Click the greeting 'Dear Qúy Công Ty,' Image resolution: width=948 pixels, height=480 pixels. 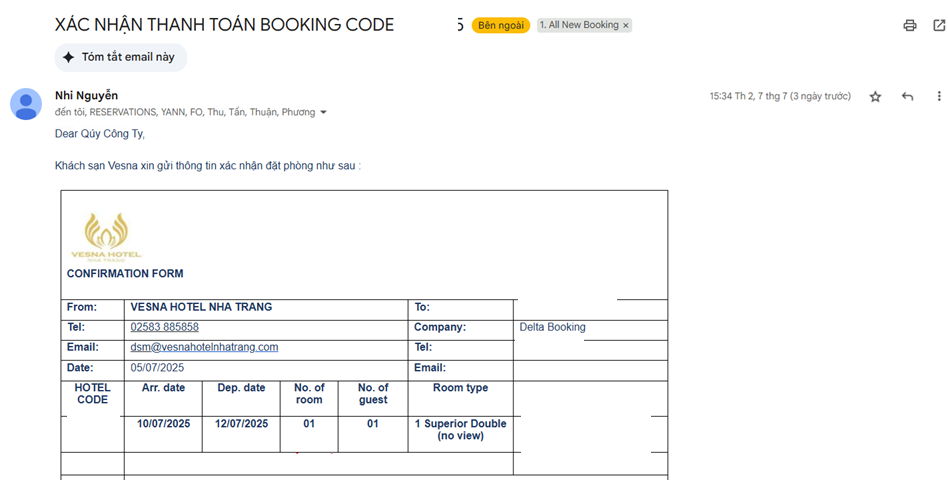tap(100, 134)
